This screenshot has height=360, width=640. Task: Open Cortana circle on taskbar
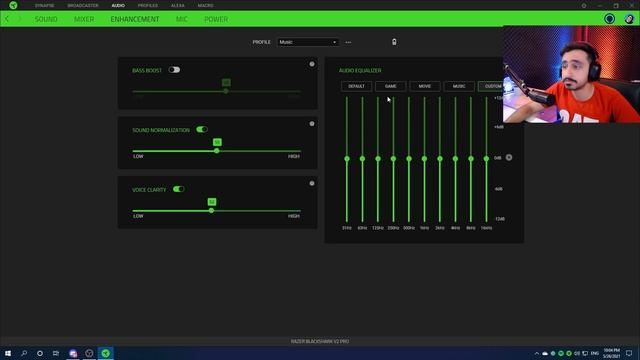pos(40,353)
